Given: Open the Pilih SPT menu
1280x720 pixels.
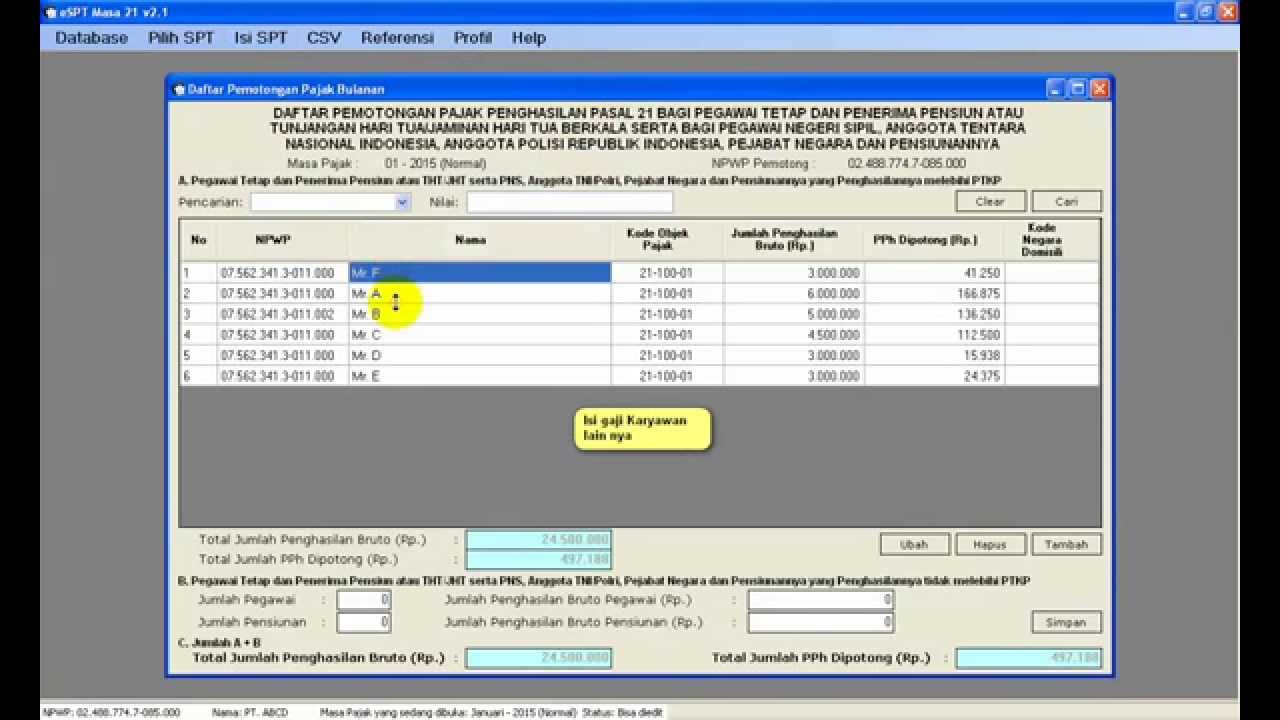Looking at the screenshot, I should [x=181, y=38].
